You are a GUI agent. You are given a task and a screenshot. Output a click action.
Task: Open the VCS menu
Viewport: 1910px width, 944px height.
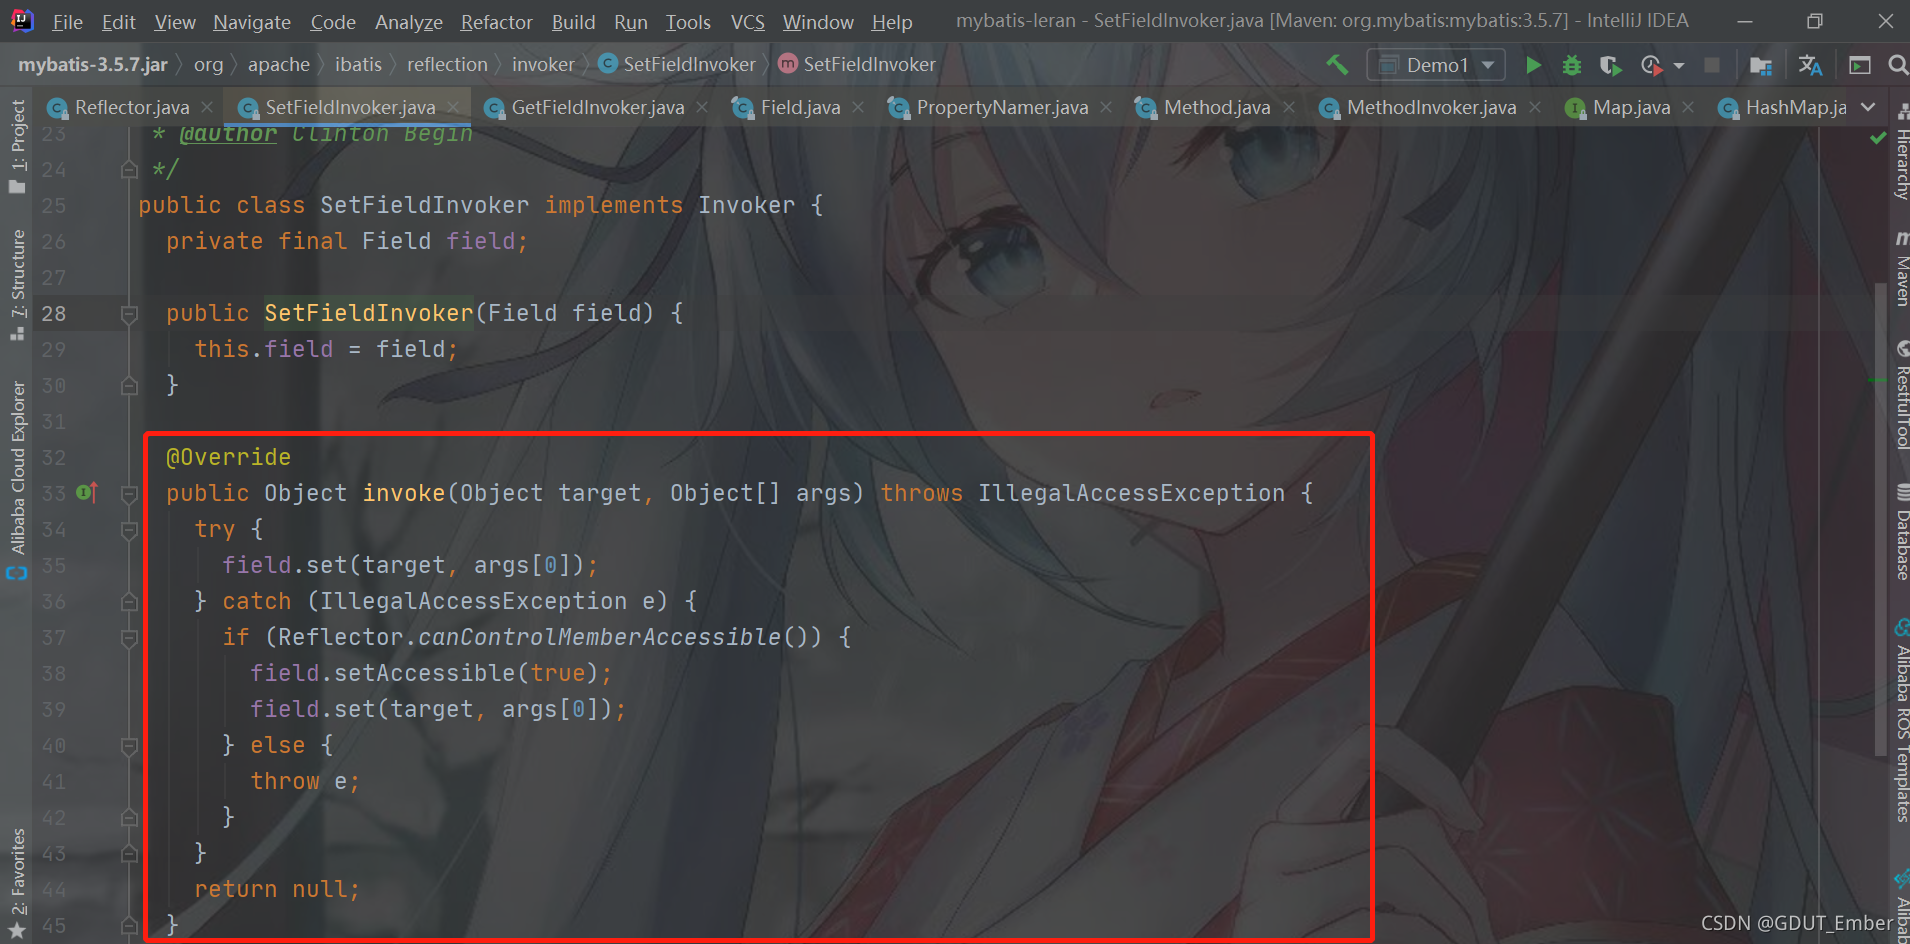(x=747, y=21)
